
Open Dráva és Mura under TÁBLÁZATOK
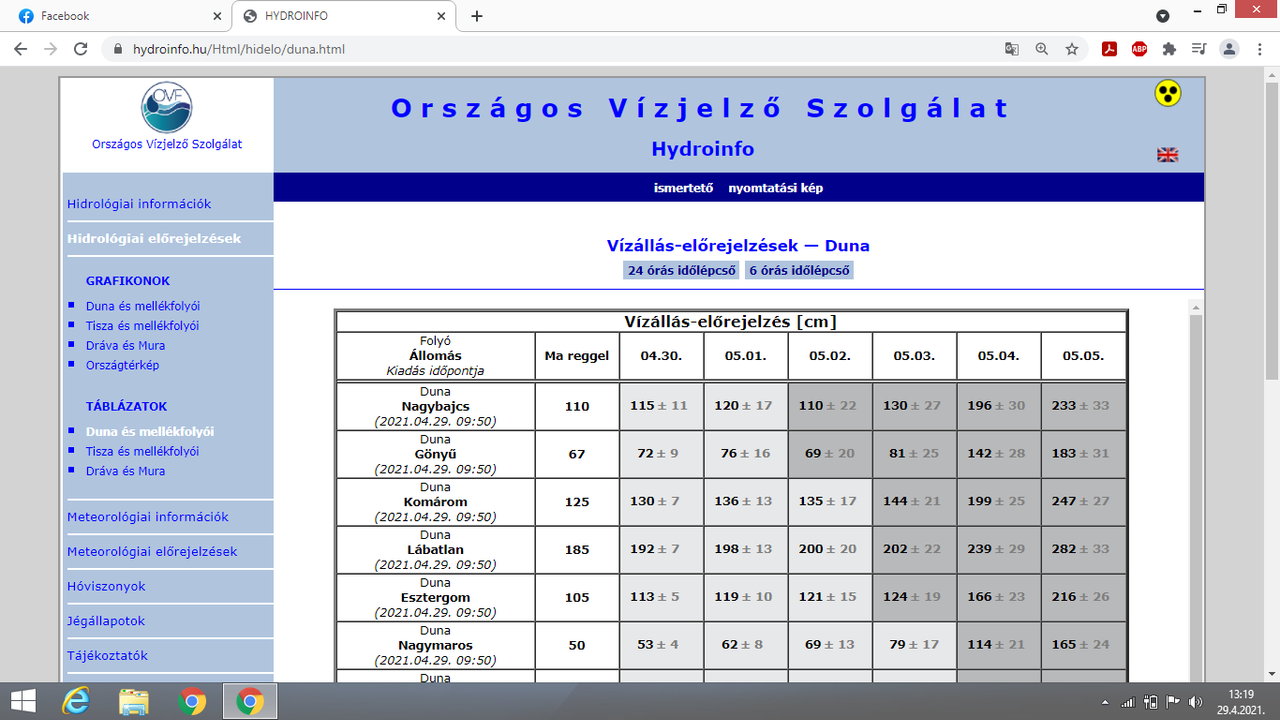coord(126,471)
